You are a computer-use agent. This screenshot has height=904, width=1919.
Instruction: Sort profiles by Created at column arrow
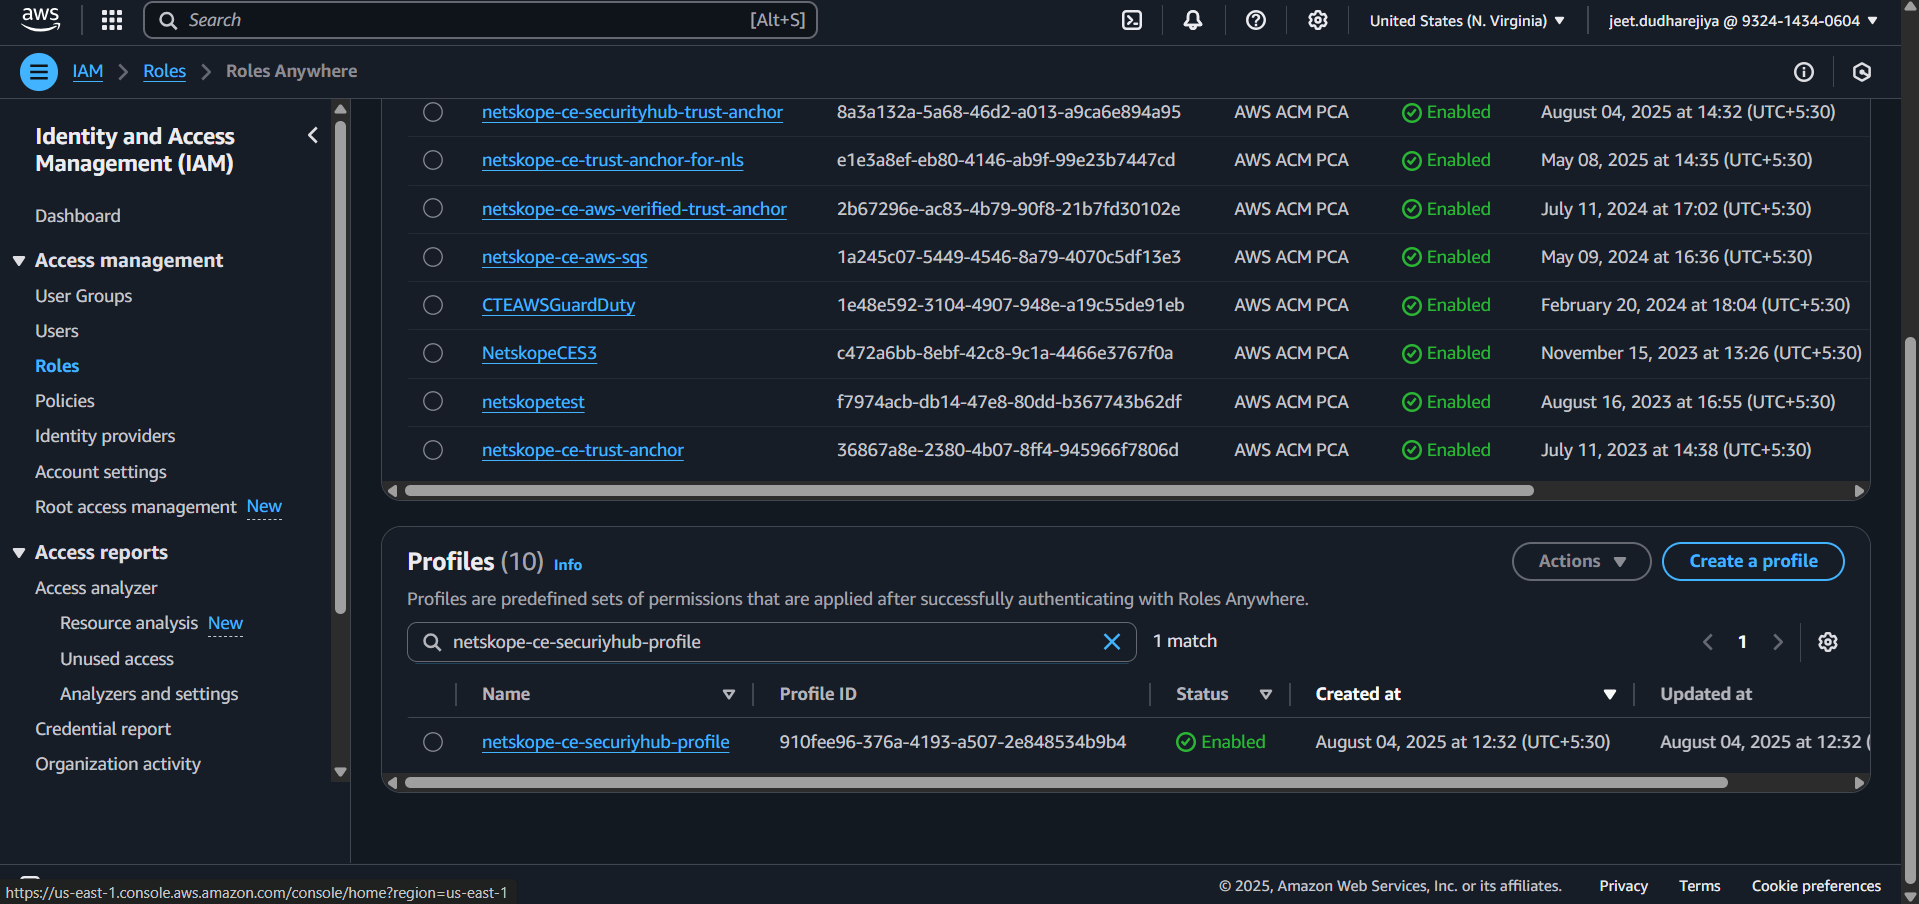click(x=1610, y=694)
